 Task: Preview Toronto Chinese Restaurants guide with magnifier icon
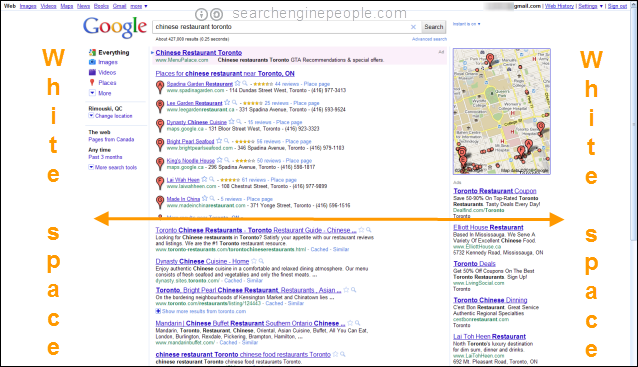point(368,230)
